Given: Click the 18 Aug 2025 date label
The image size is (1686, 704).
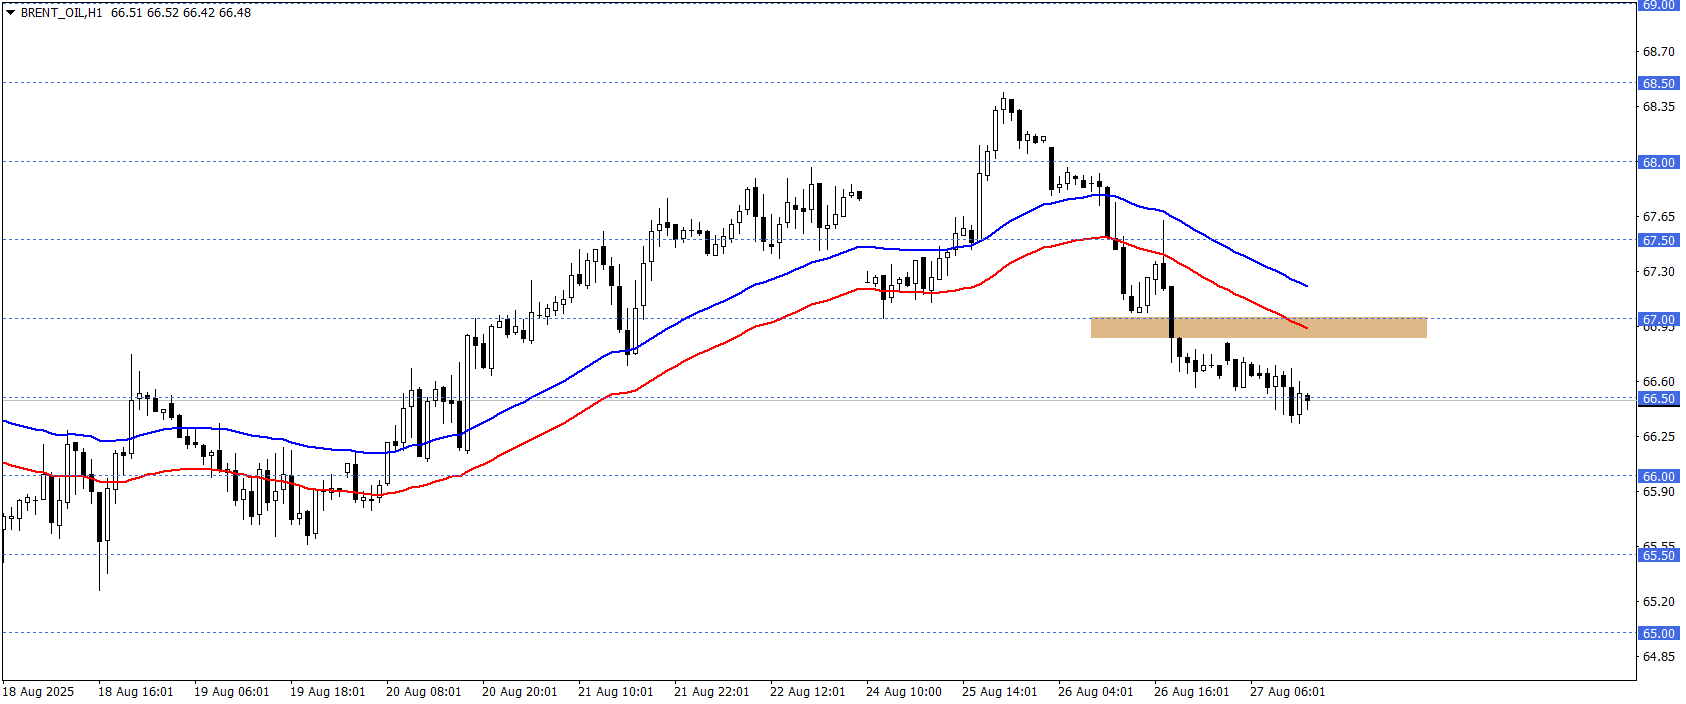Looking at the screenshot, I should tap(38, 692).
